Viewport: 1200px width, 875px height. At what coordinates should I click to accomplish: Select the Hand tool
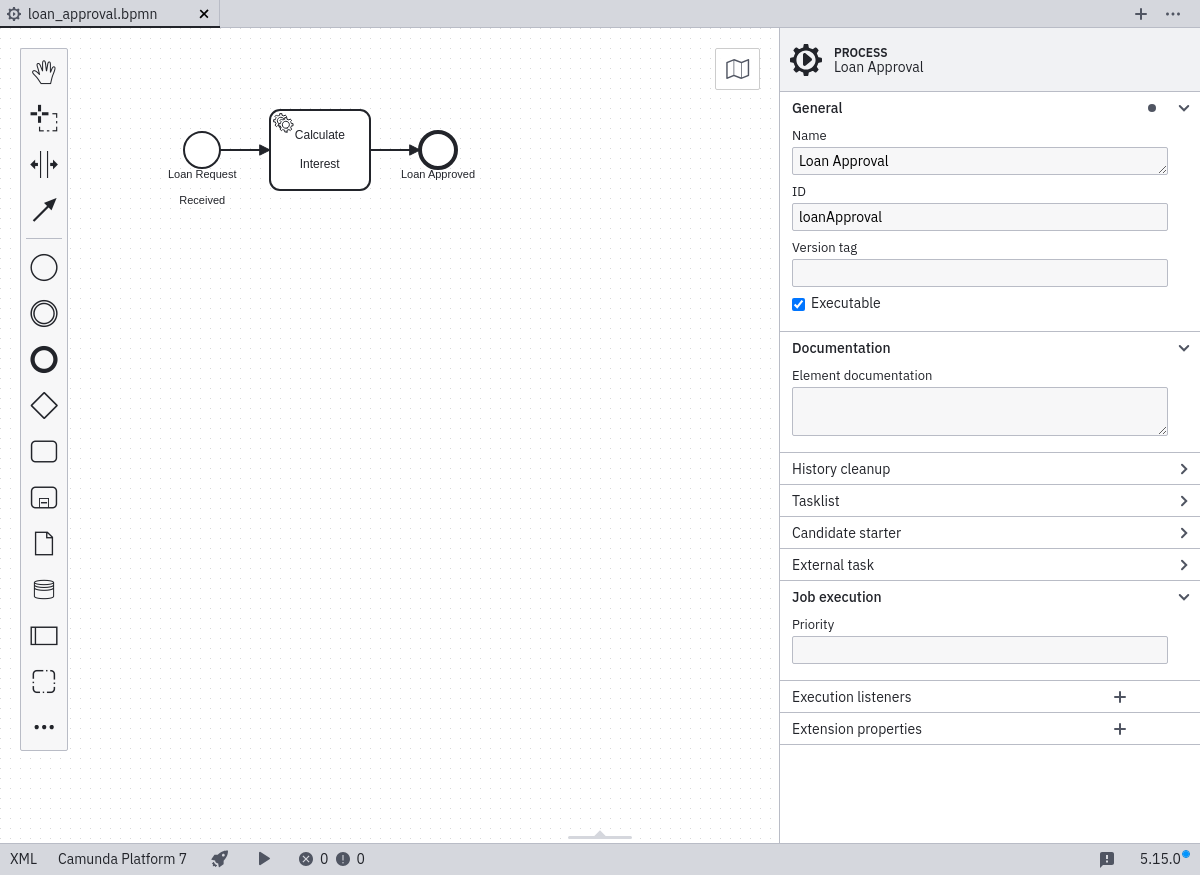click(x=44, y=72)
